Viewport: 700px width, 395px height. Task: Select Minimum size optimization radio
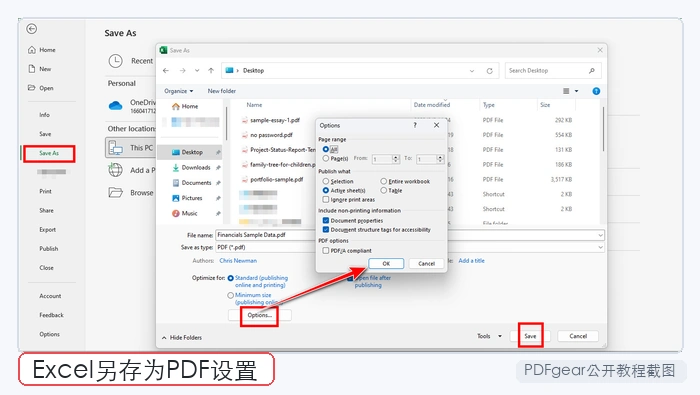230,295
